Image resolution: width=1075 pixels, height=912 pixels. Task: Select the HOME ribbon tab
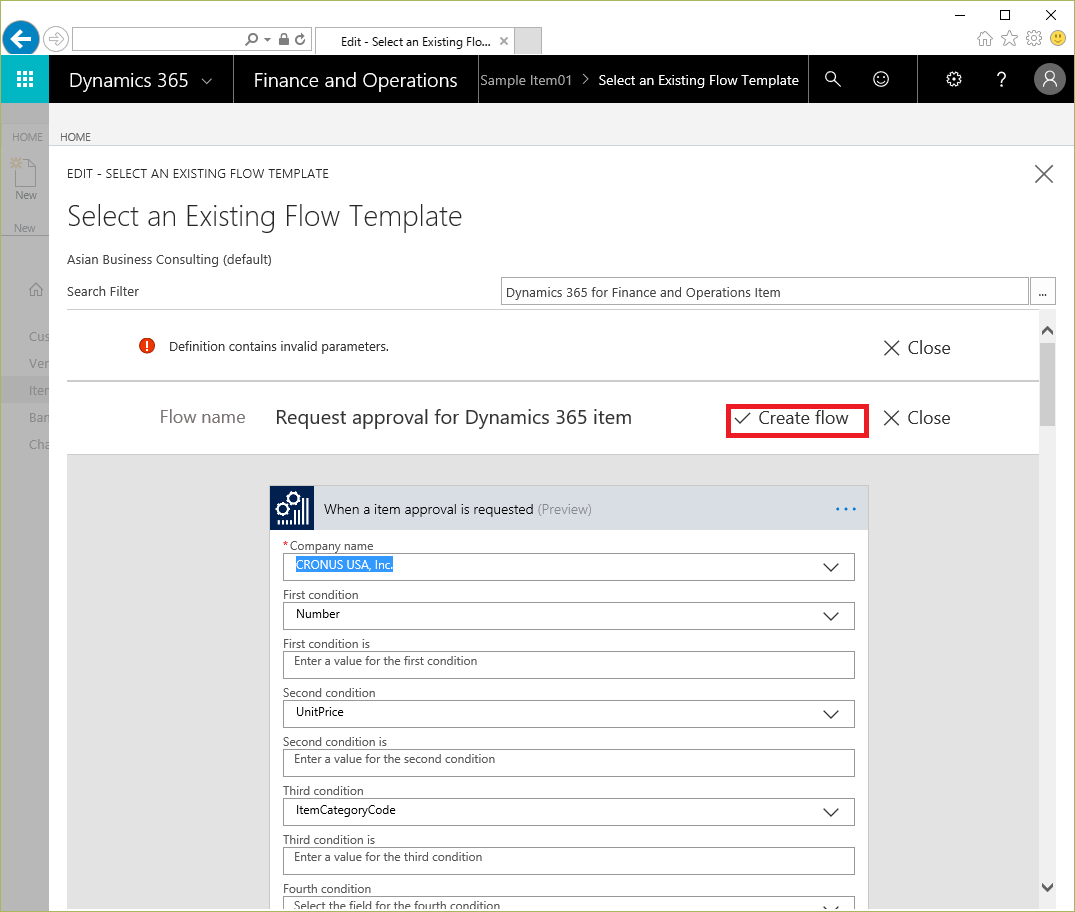[75, 137]
